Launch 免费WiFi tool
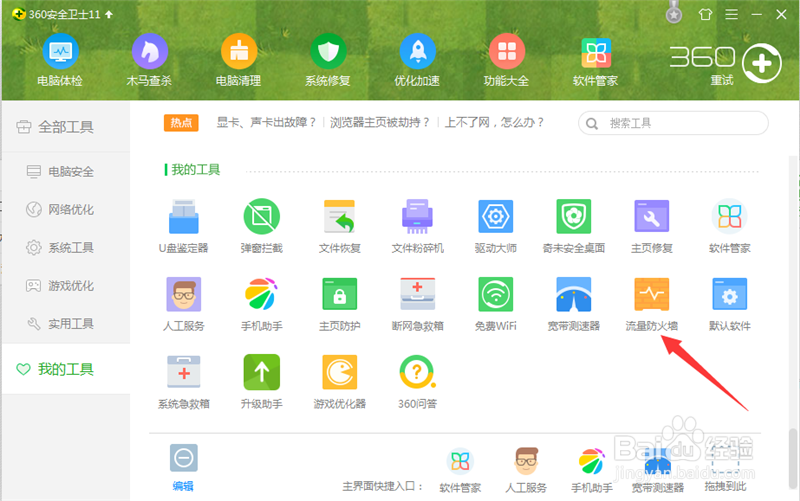Image resolution: width=800 pixels, height=501 pixels. click(495, 304)
